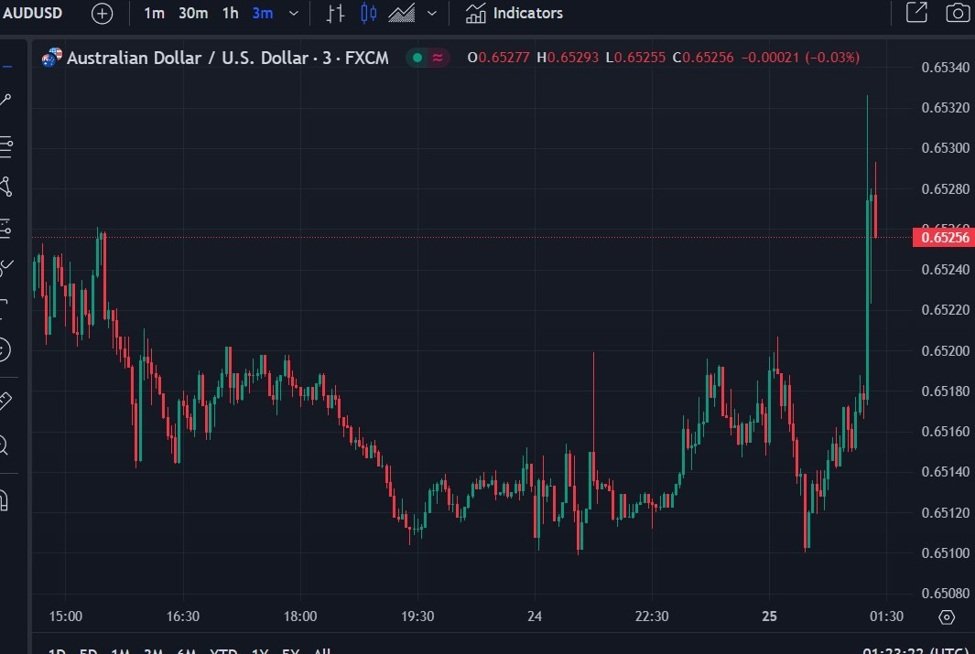Select the zoom in magnifier tool
Viewport: 975px width, 654px height.
coord(5,445)
